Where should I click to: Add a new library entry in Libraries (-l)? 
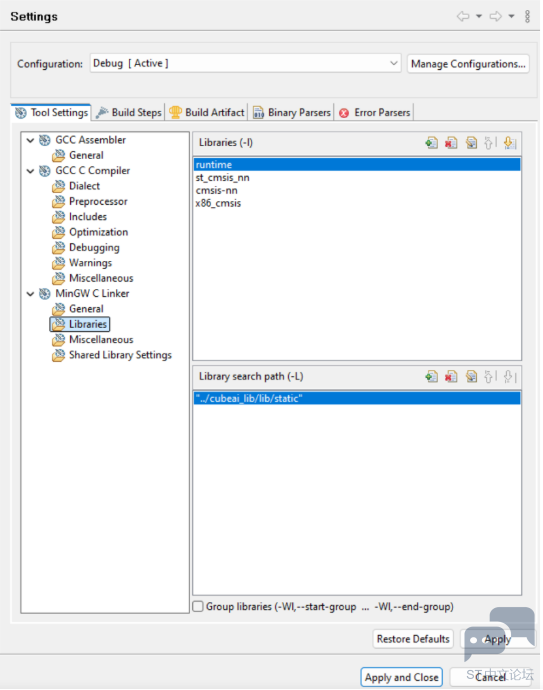pos(431,143)
